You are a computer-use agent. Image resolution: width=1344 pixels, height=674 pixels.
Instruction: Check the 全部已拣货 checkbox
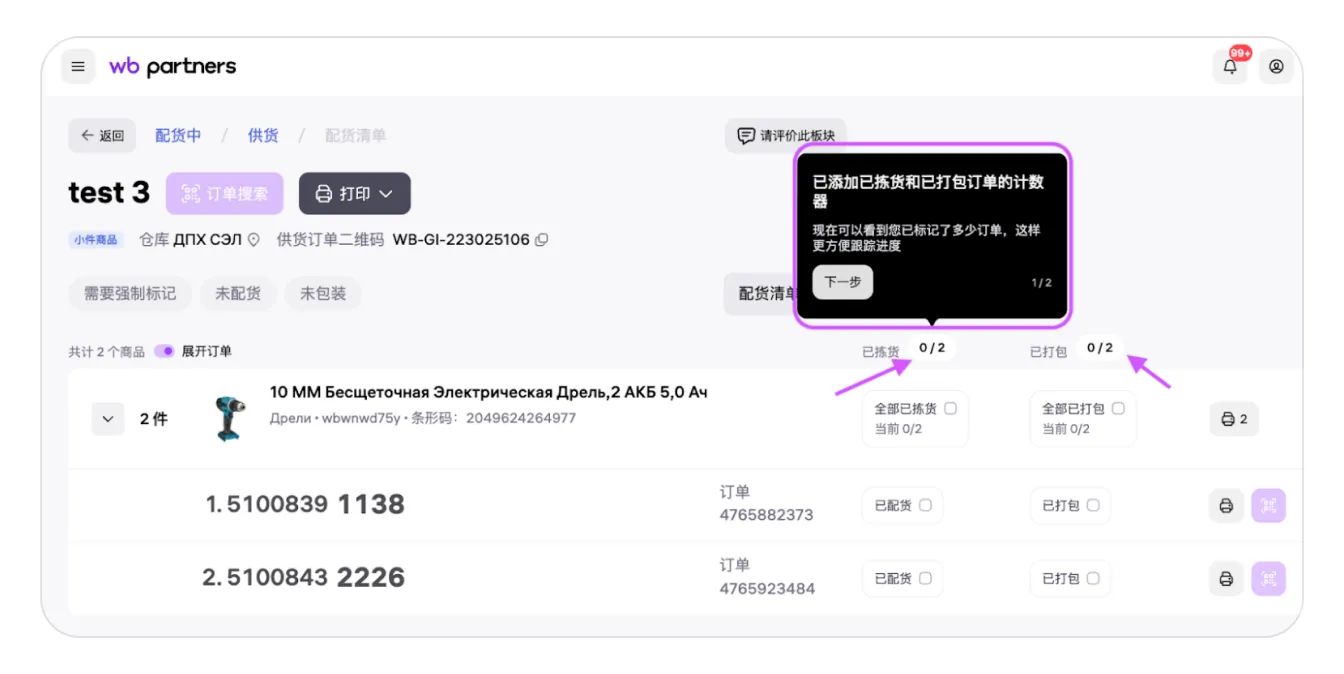(x=950, y=409)
